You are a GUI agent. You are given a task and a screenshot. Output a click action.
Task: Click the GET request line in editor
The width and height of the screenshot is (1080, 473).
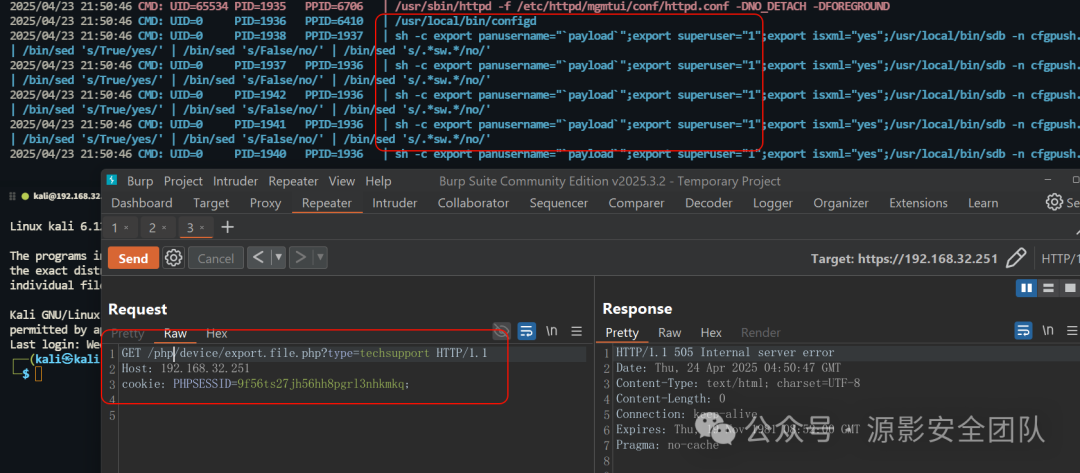[x=304, y=353]
